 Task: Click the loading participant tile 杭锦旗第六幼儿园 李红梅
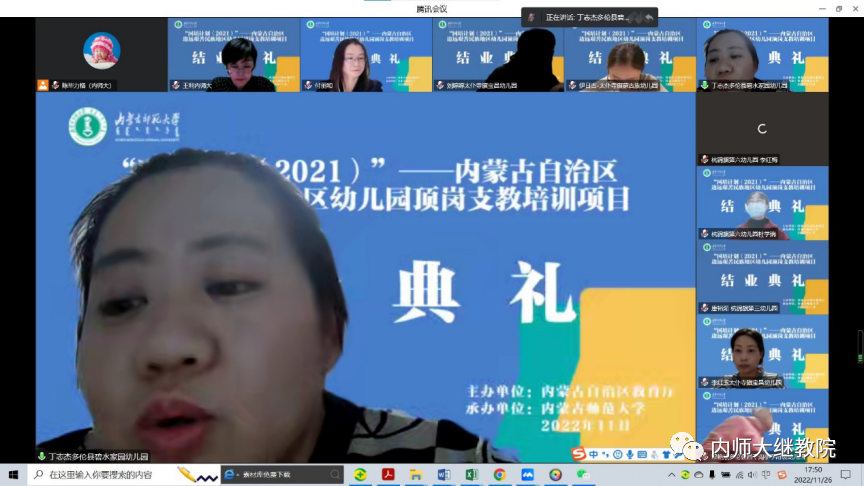pyautogui.click(x=762, y=129)
